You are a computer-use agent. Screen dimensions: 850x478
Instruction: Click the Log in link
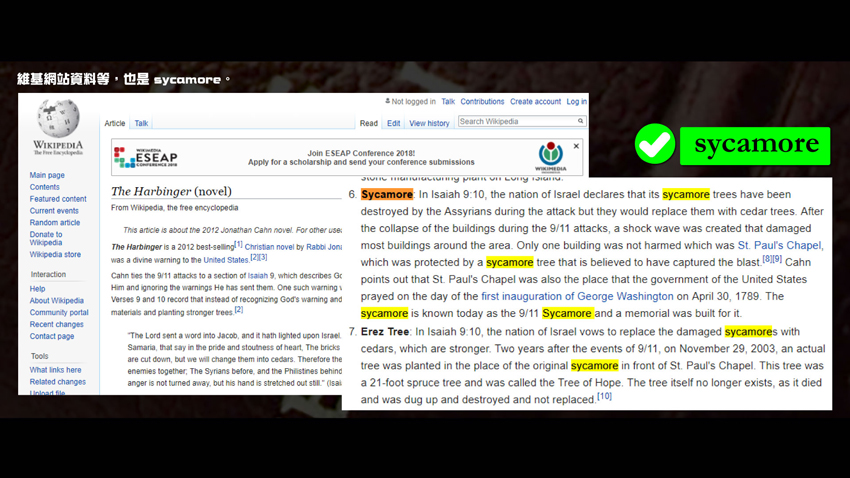pyautogui.click(x=576, y=101)
